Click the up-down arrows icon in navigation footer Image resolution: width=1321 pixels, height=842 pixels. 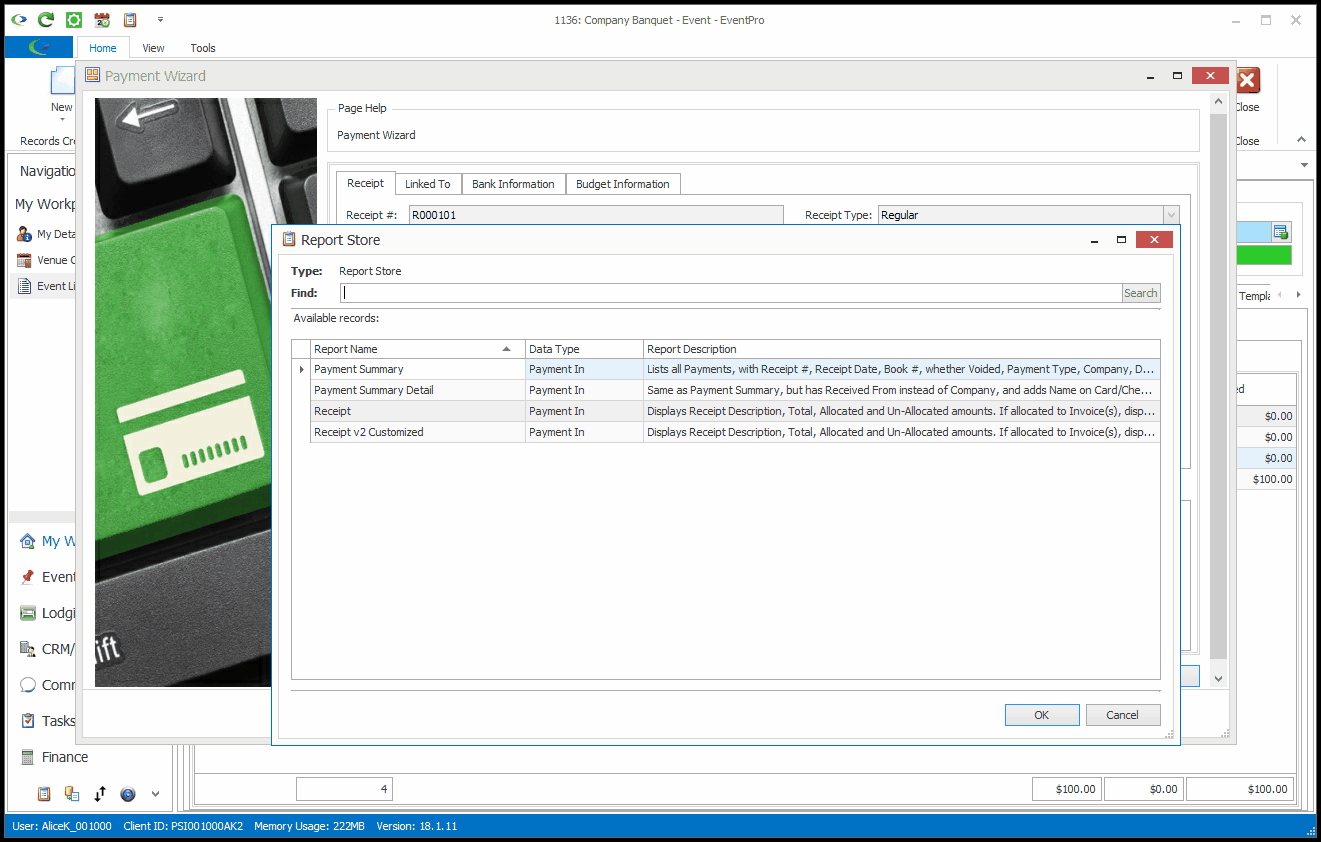pos(100,794)
